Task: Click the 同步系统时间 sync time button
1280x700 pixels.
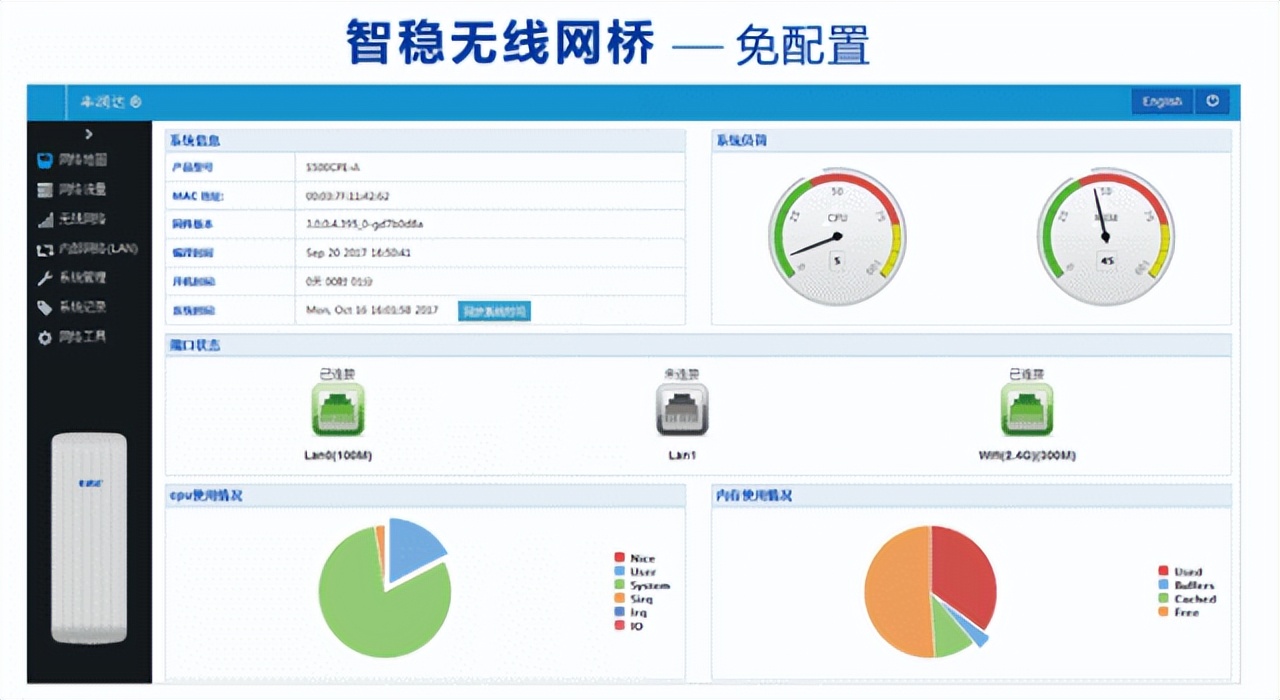Action: (494, 311)
